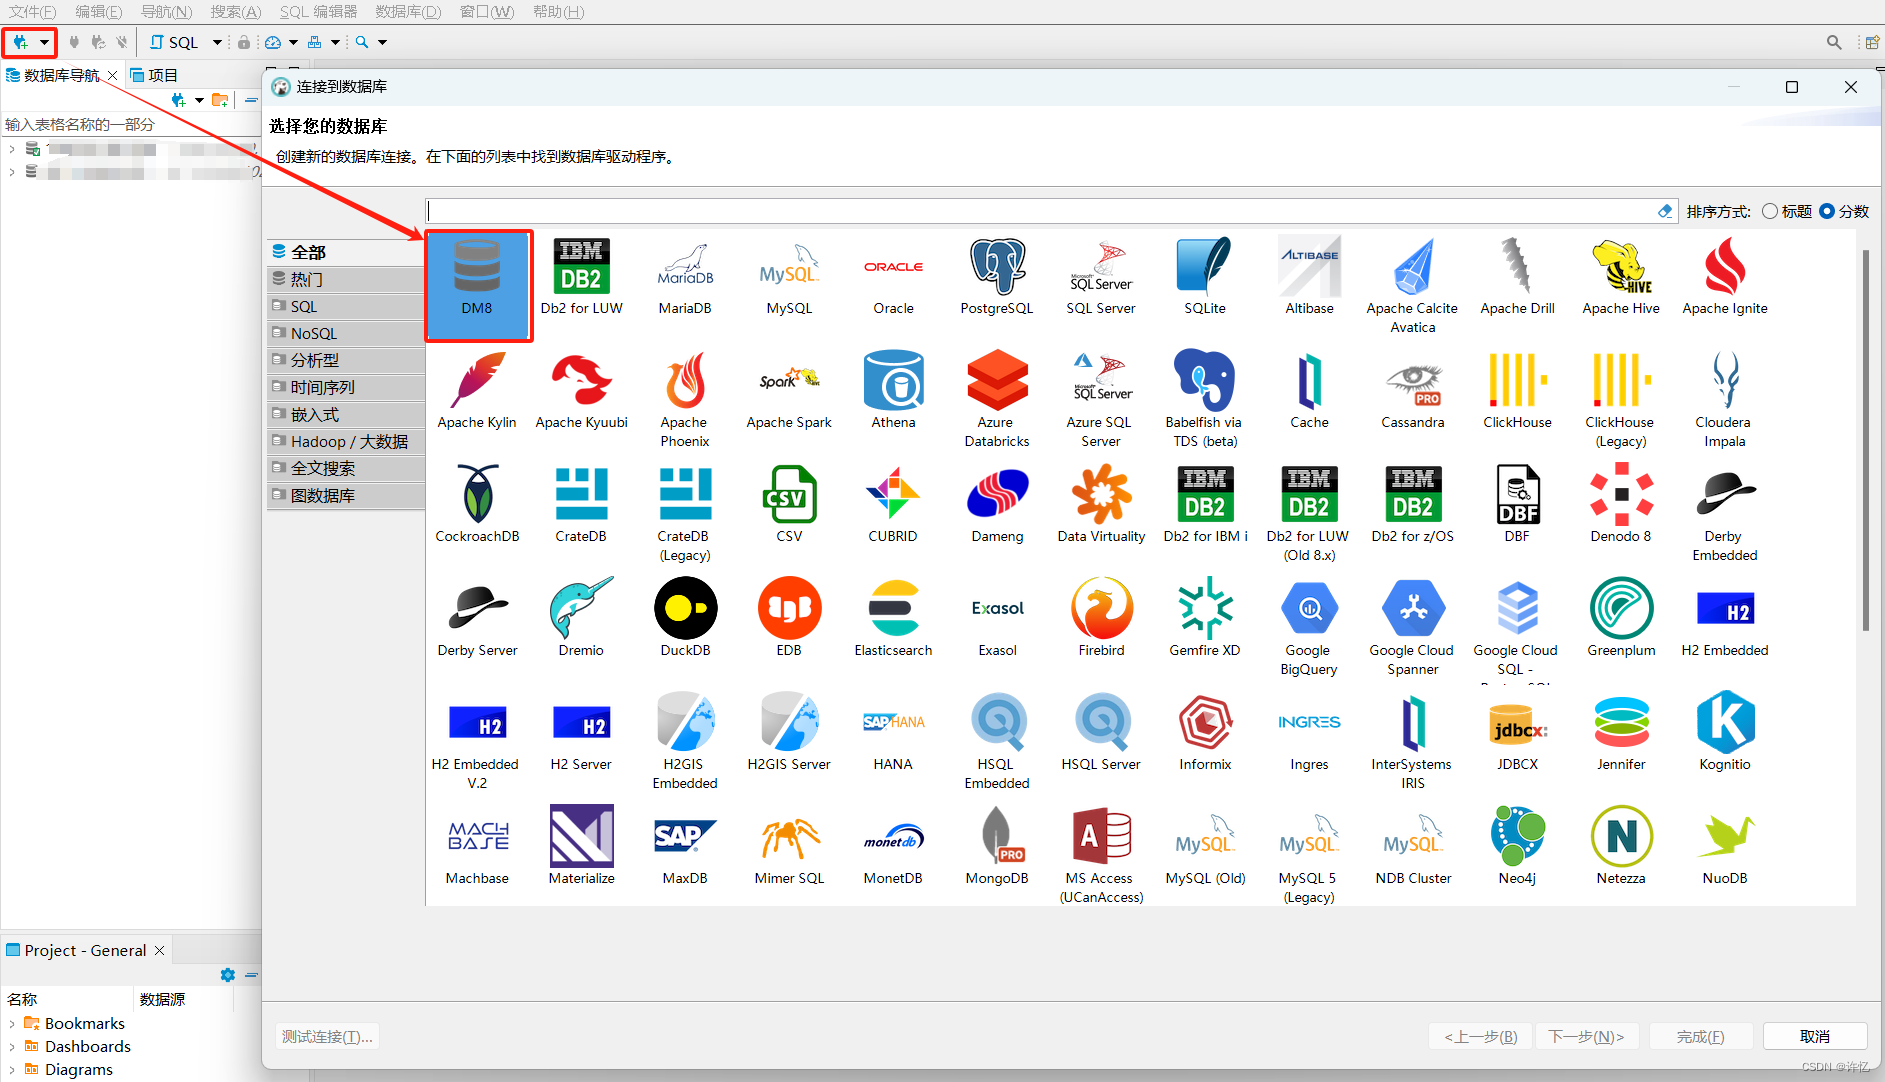Select Apache Hive driver
This screenshot has width=1885, height=1082.
(x=1621, y=277)
